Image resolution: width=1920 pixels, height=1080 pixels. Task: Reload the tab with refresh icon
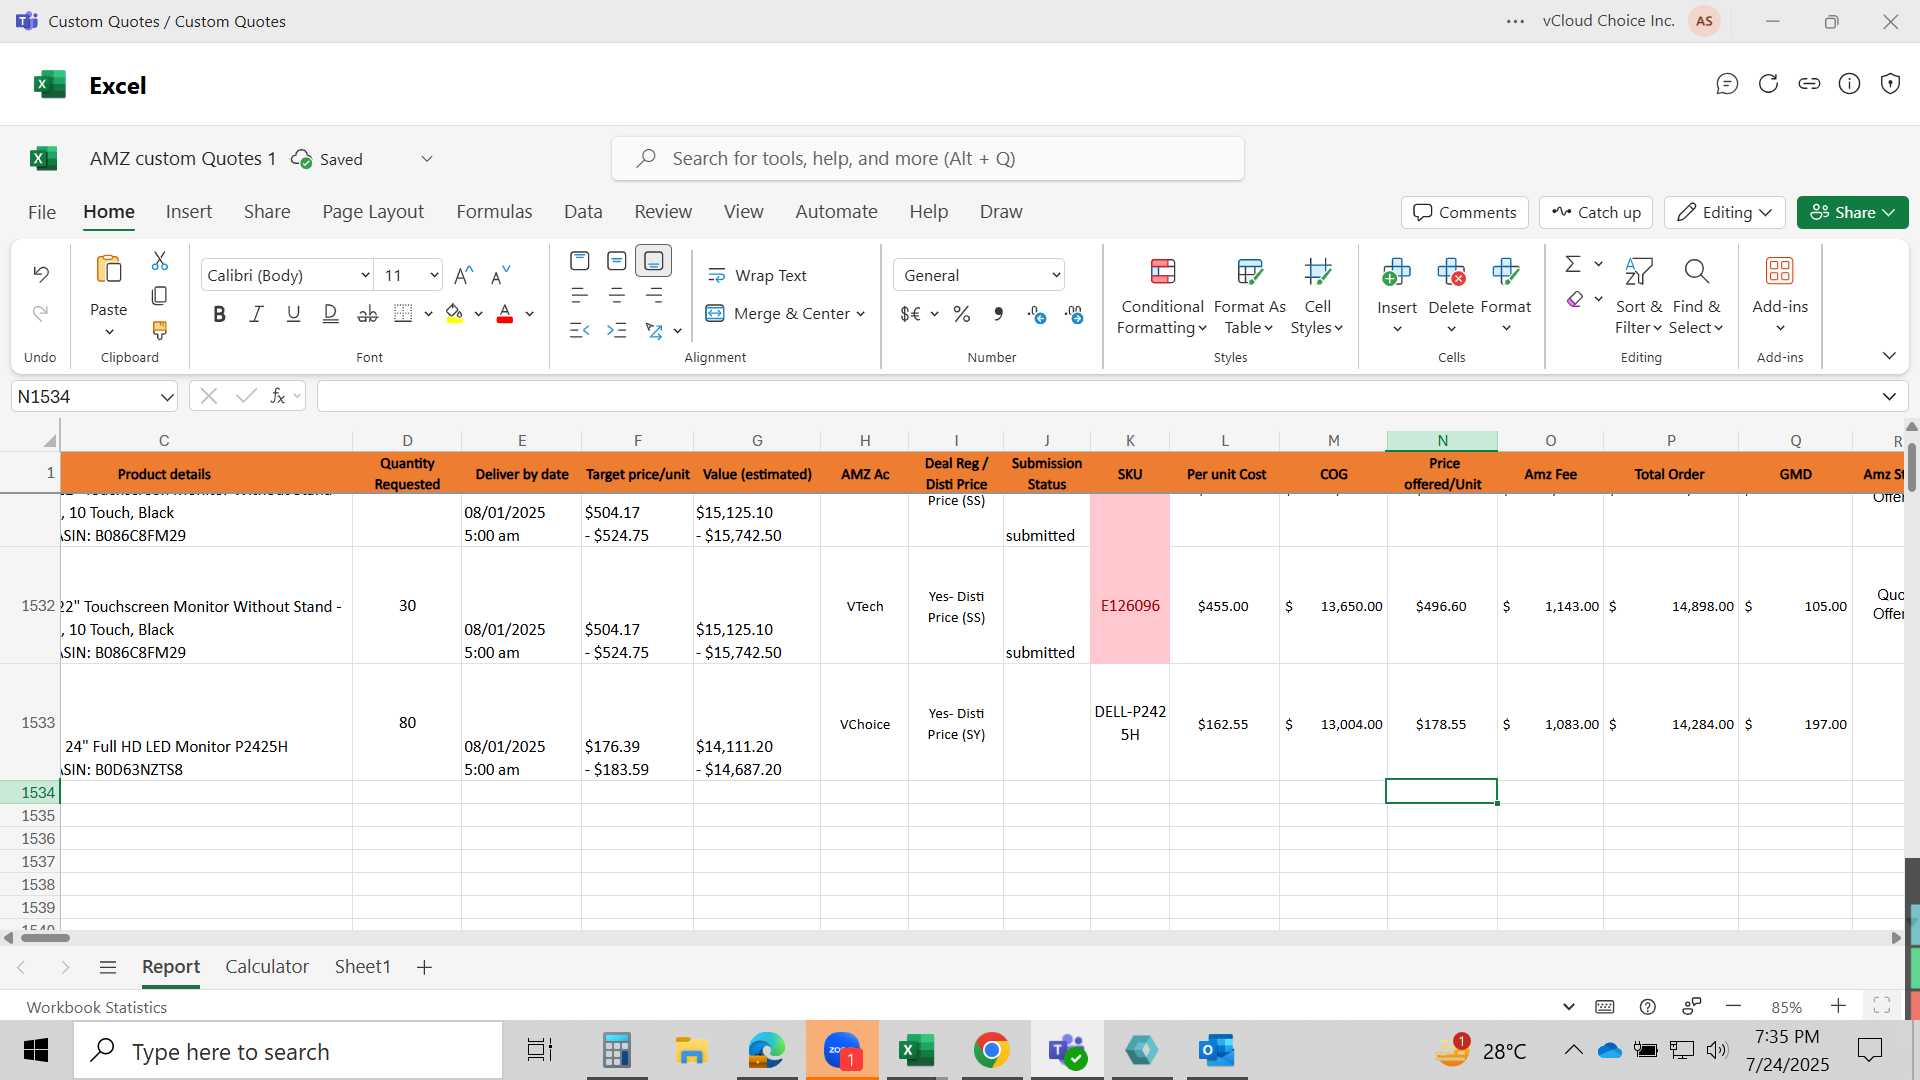(x=1768, y=84)
